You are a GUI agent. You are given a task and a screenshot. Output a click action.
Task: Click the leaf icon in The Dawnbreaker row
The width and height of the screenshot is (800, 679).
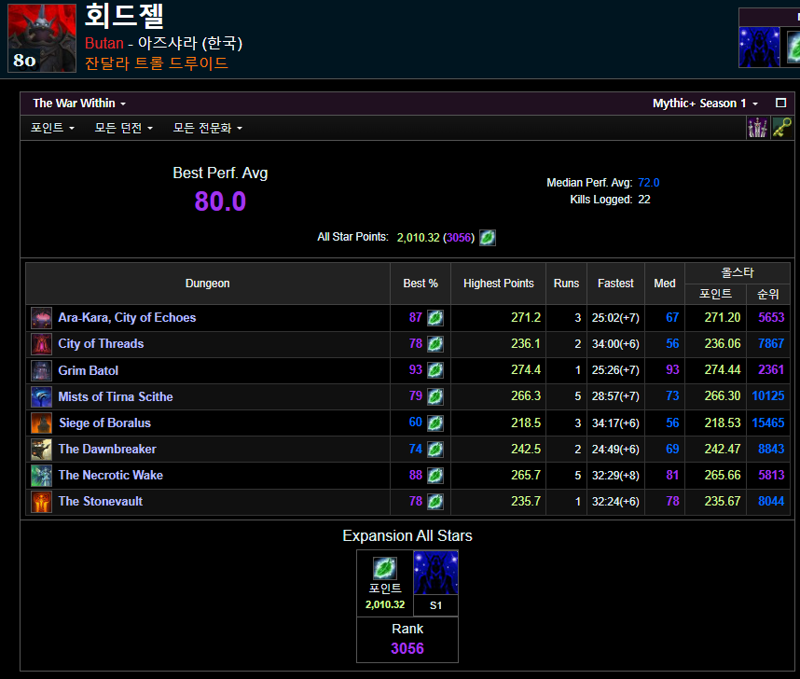pyautogui.click(x=435, y=449)
